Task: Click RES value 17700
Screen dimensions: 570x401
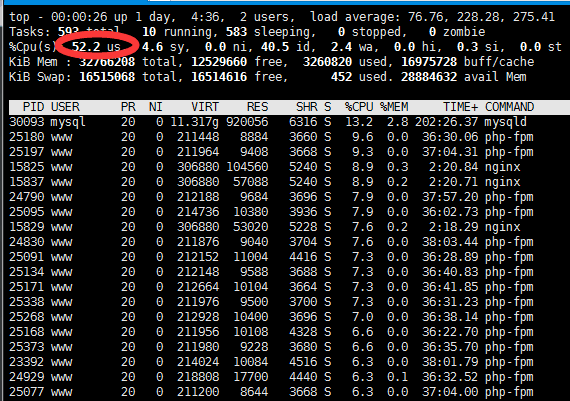Action: [250, 377]
